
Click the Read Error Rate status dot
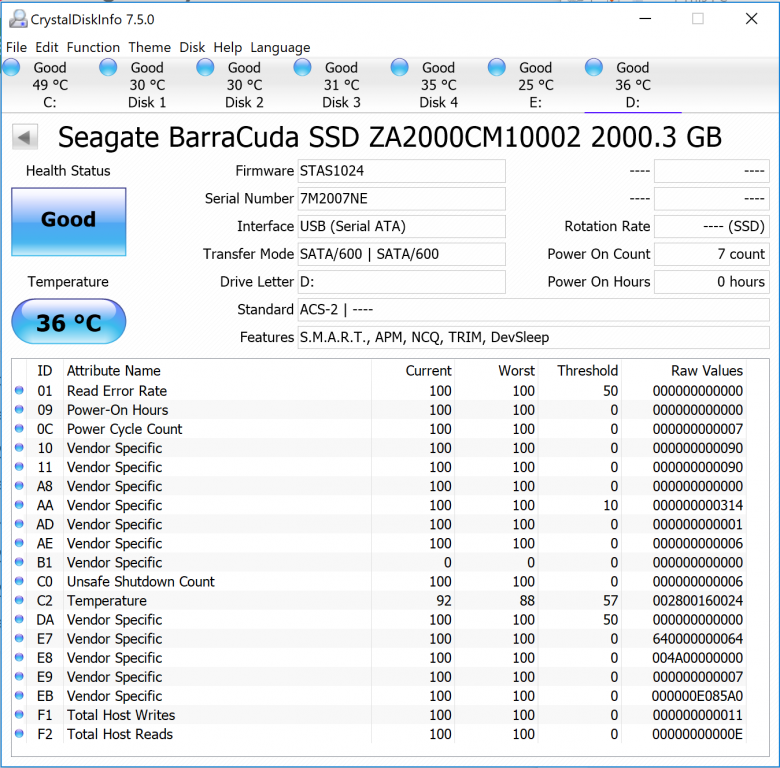click(x=19, y=391)
